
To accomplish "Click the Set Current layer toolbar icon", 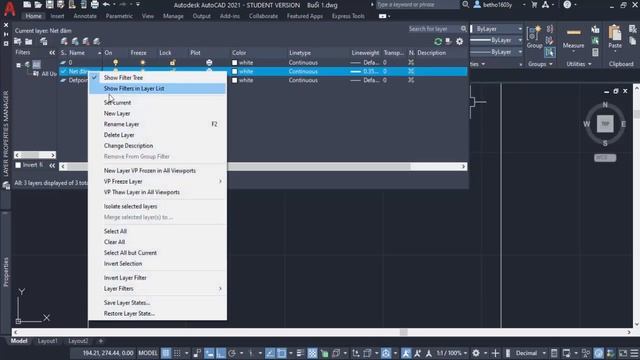I will [97, 41].
